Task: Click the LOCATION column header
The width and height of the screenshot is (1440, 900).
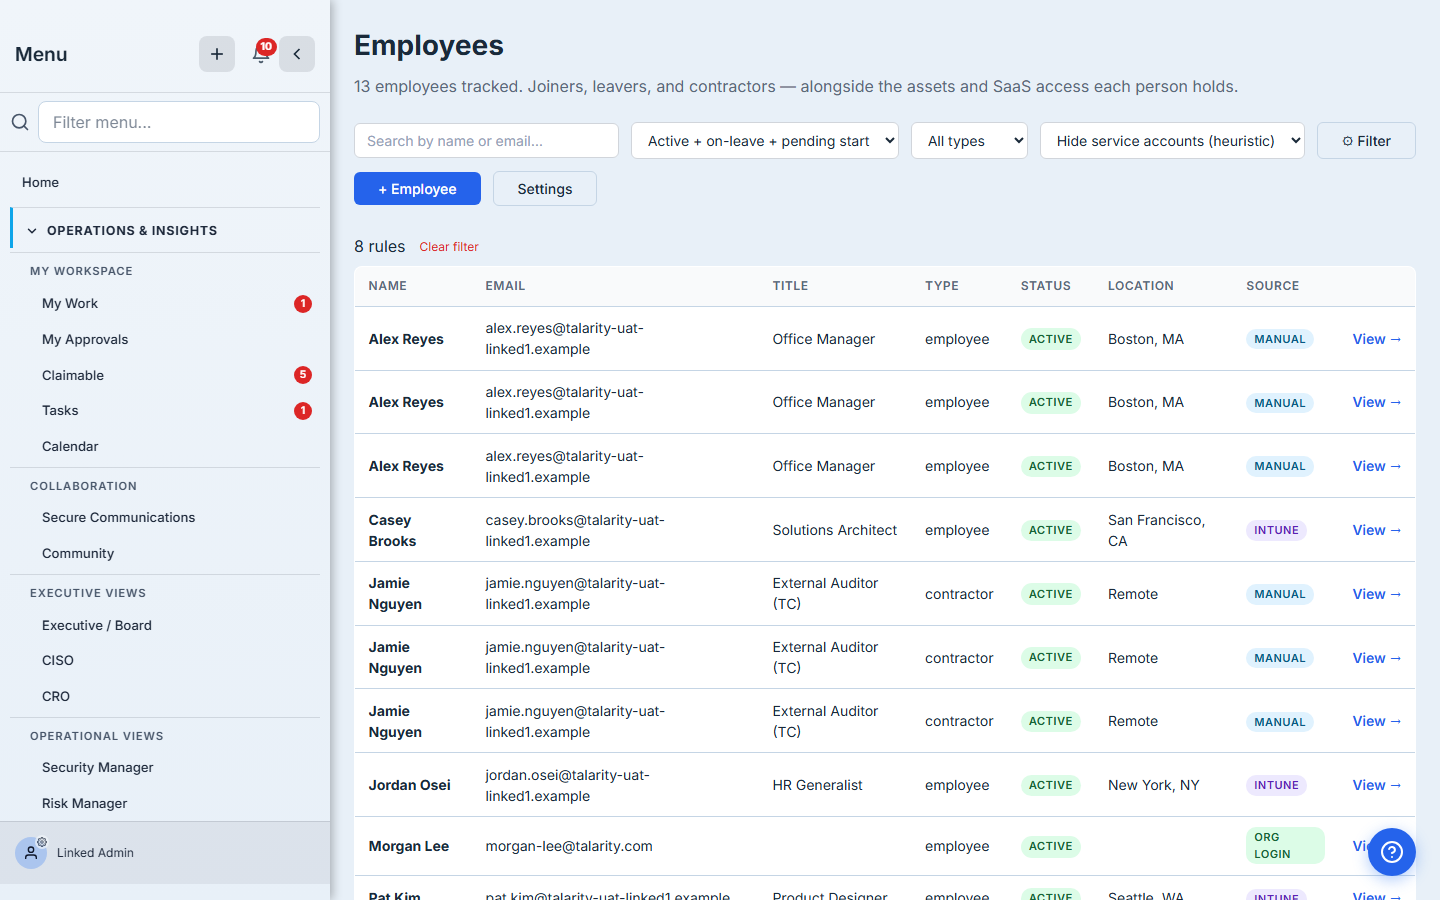Action: click(x=1141, y=286)
